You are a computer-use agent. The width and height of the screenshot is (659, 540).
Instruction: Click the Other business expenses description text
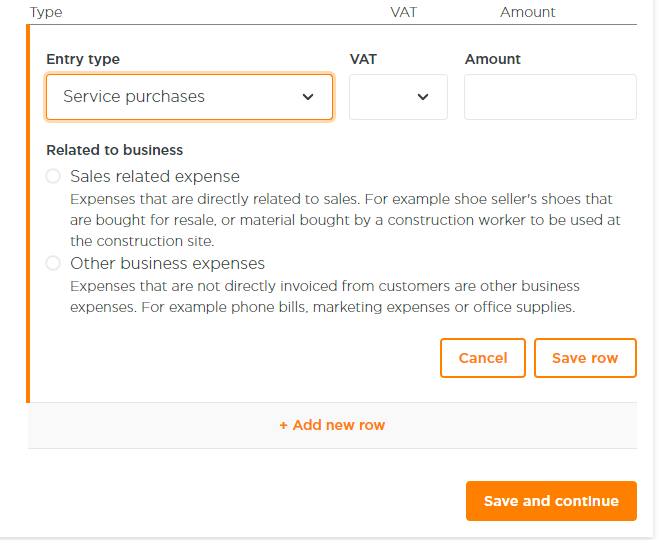click(x=324, y=296)
